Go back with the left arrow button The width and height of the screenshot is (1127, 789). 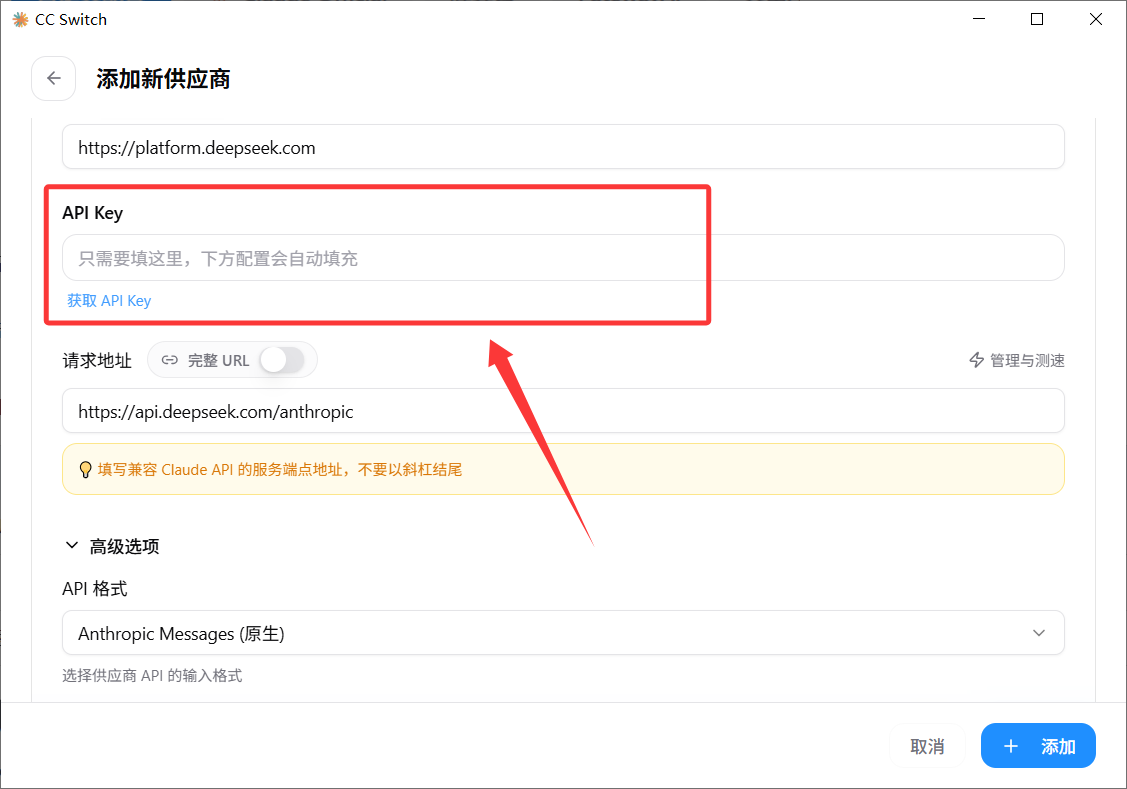point(54,78)
